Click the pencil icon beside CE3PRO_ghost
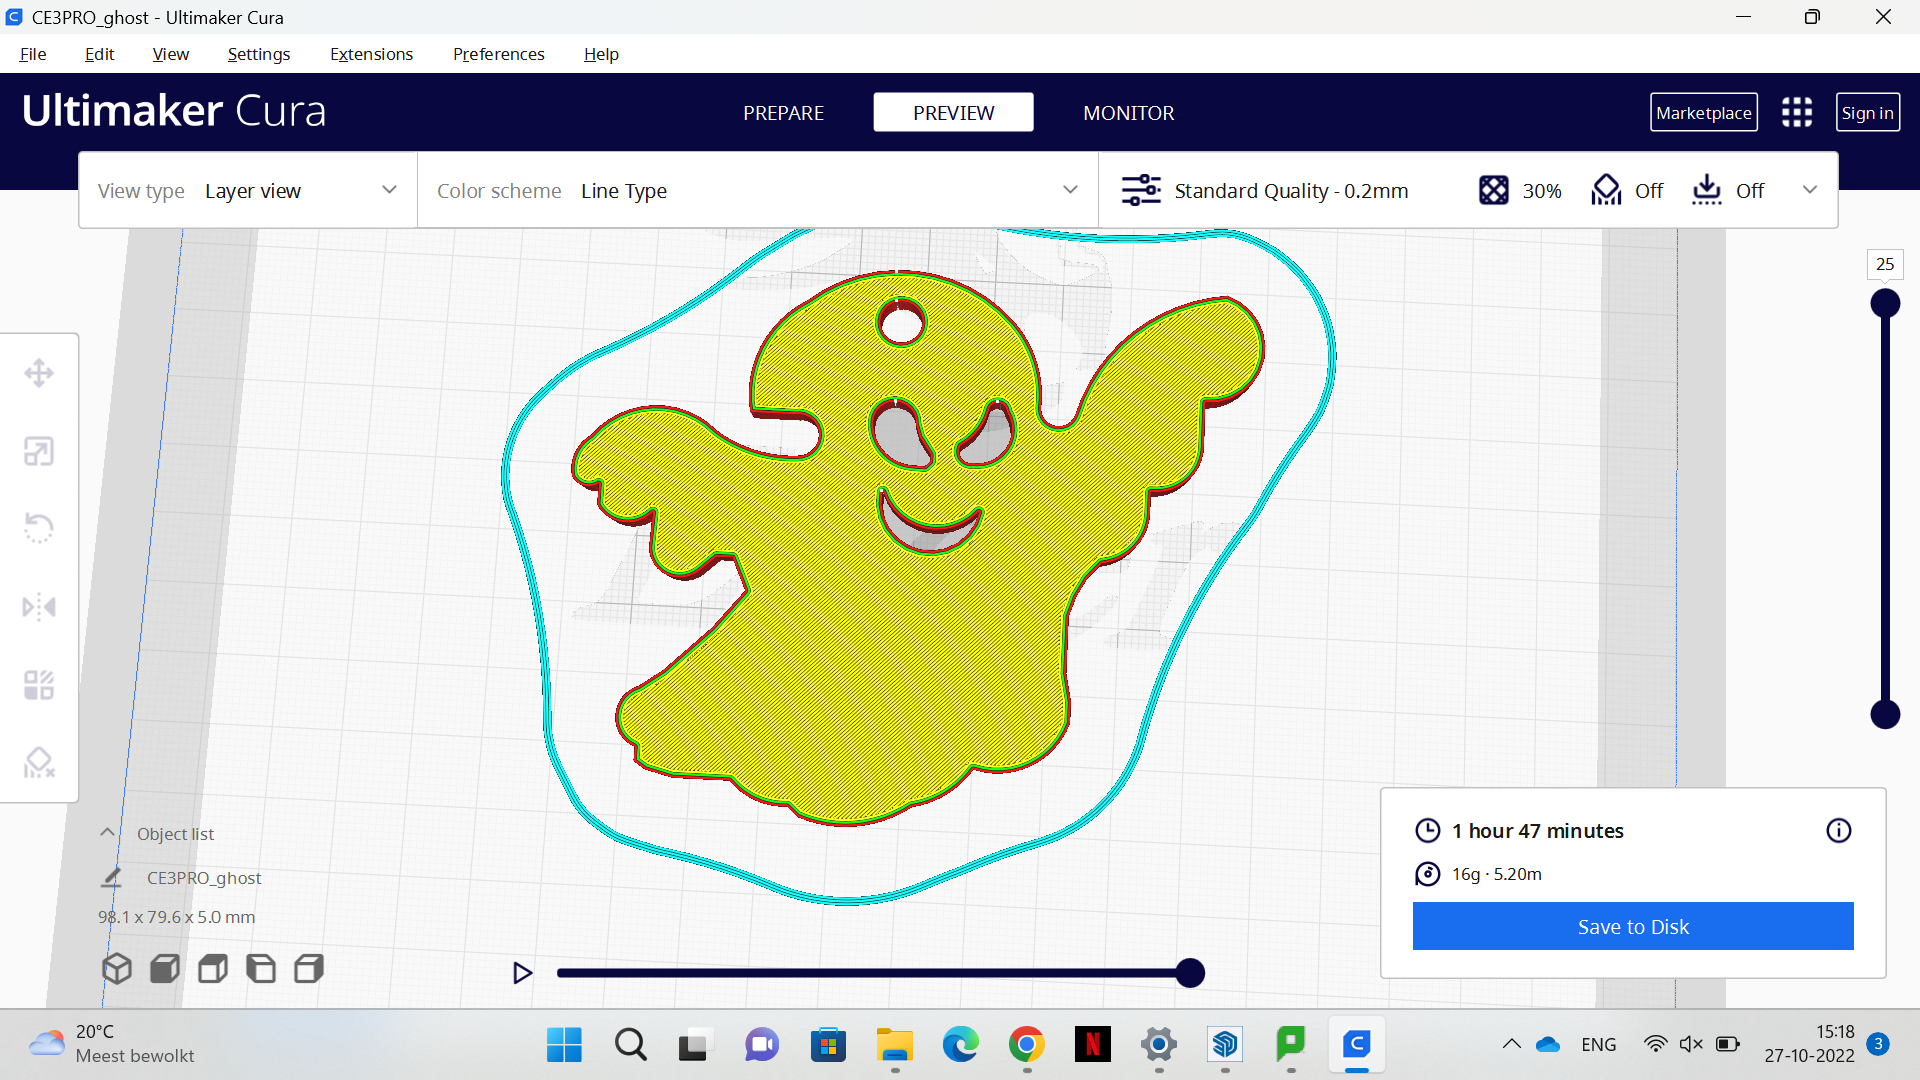 click(111, 877)
